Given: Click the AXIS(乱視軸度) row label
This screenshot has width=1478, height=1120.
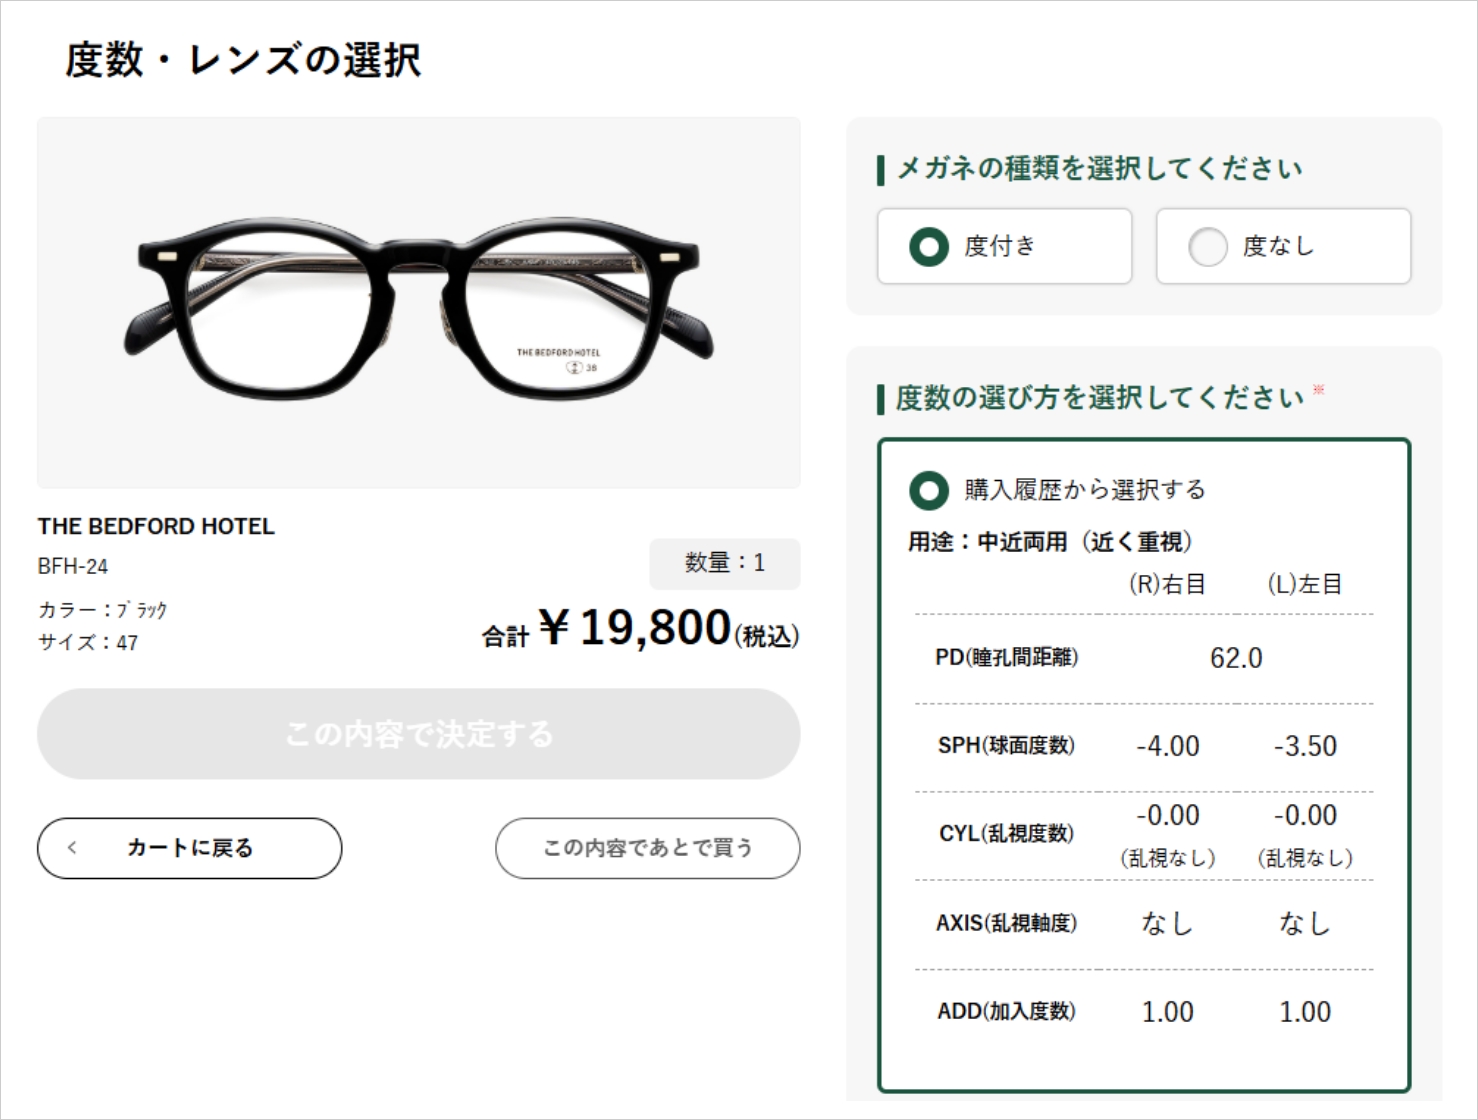Looking at the screenshot, I should pyautogui.click(x=1006, y=923).
